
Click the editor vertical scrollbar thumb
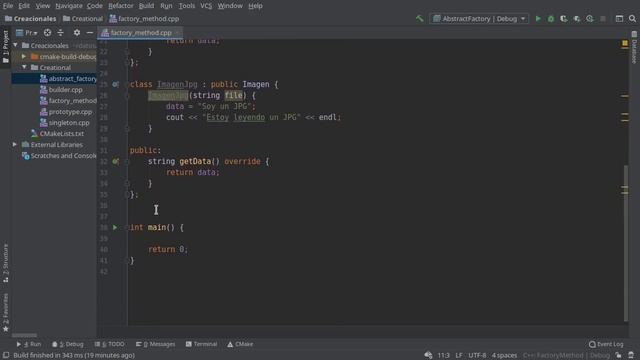pyautogui.click(x=626, y=243)
